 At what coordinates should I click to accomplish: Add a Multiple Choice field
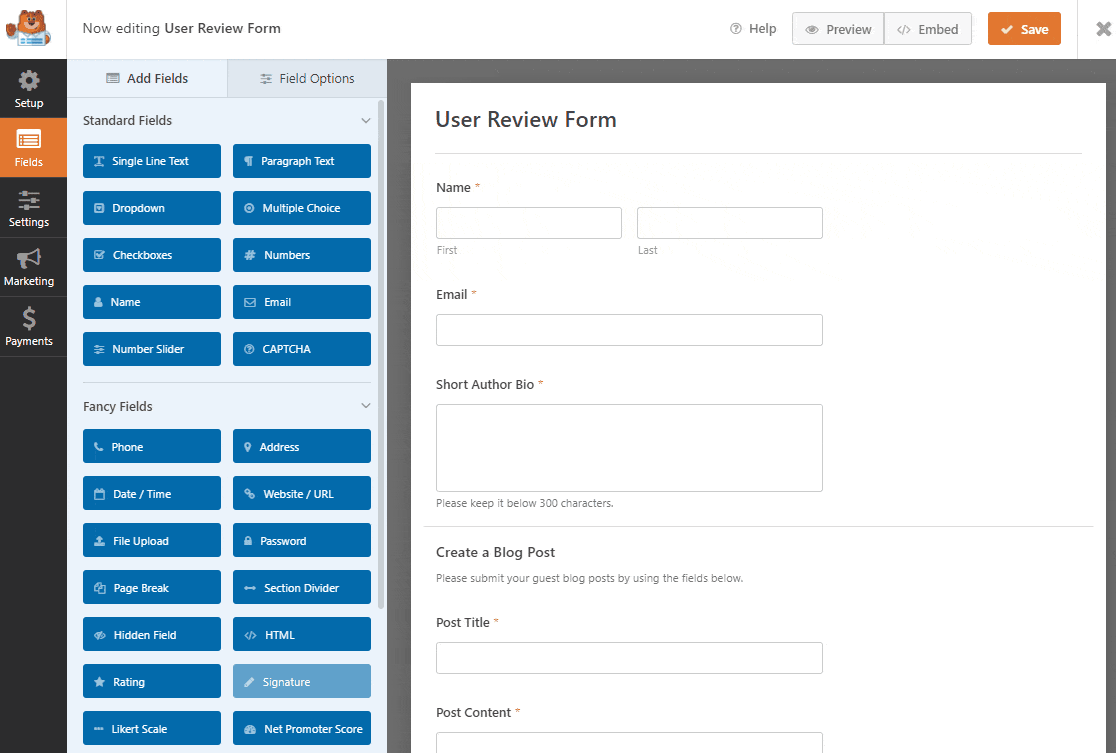[x=301, y=208]
